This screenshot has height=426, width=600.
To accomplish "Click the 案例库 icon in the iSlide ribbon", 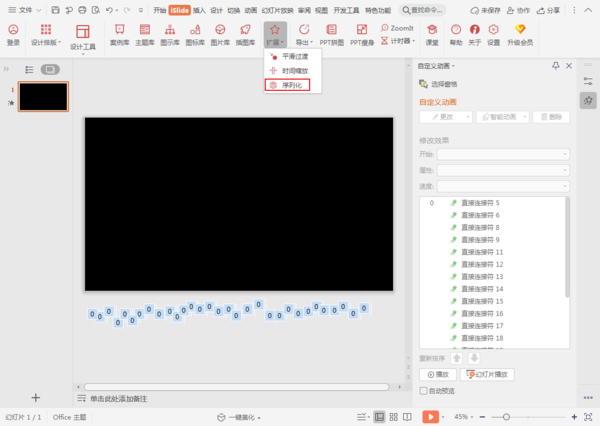I will (119, 35).
